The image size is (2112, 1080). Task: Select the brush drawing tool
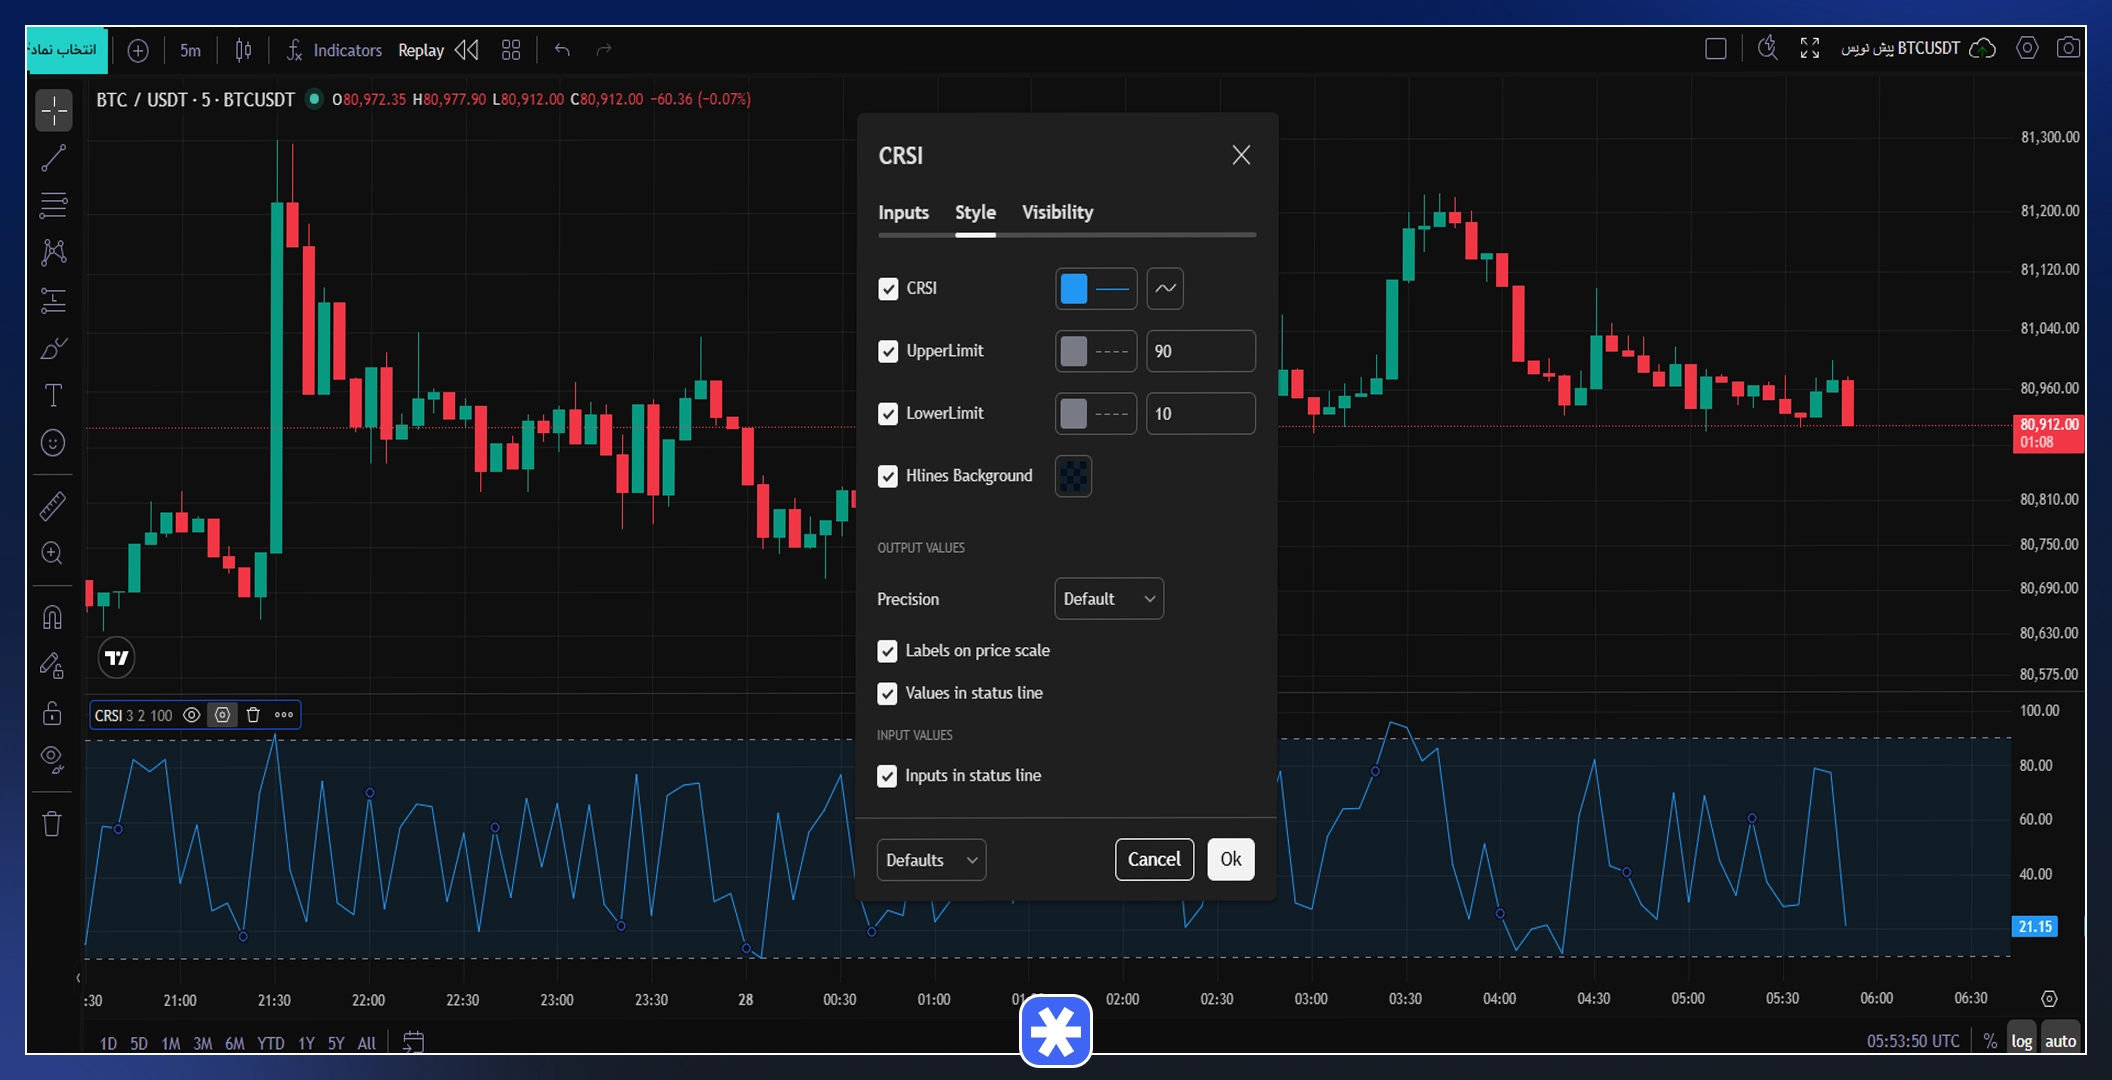point(54,348)
